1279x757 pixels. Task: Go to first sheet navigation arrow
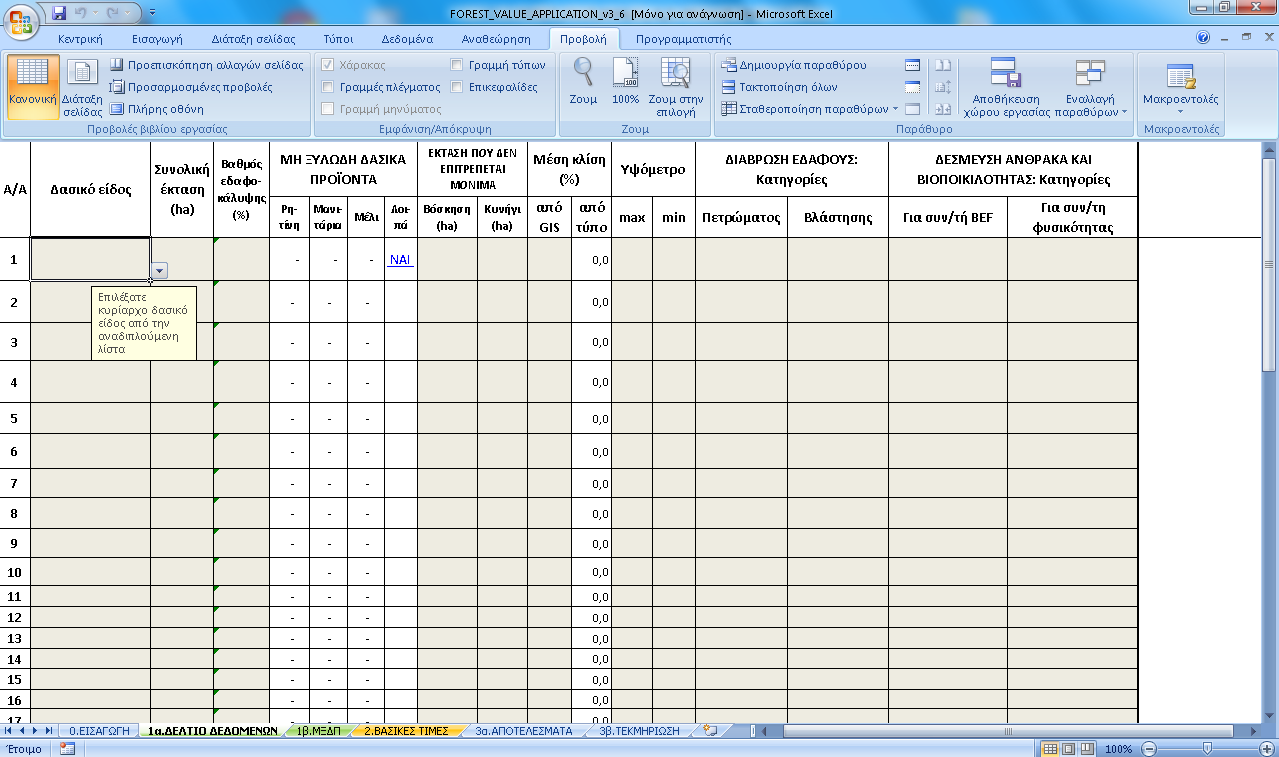point(9,731)
